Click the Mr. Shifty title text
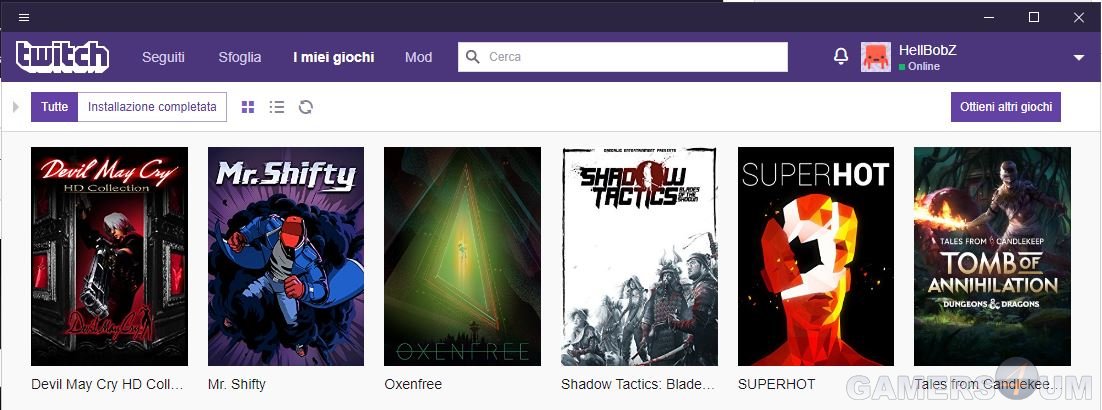 (237, 385)
